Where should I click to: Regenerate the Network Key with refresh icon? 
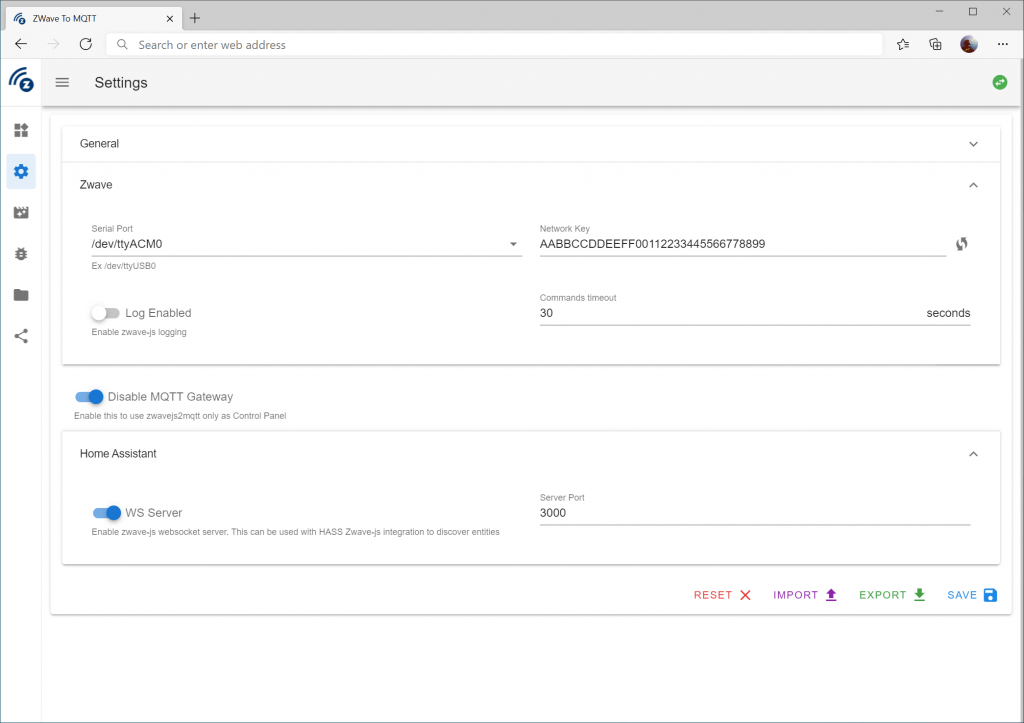pyautogui.click(x=961, y=244)
